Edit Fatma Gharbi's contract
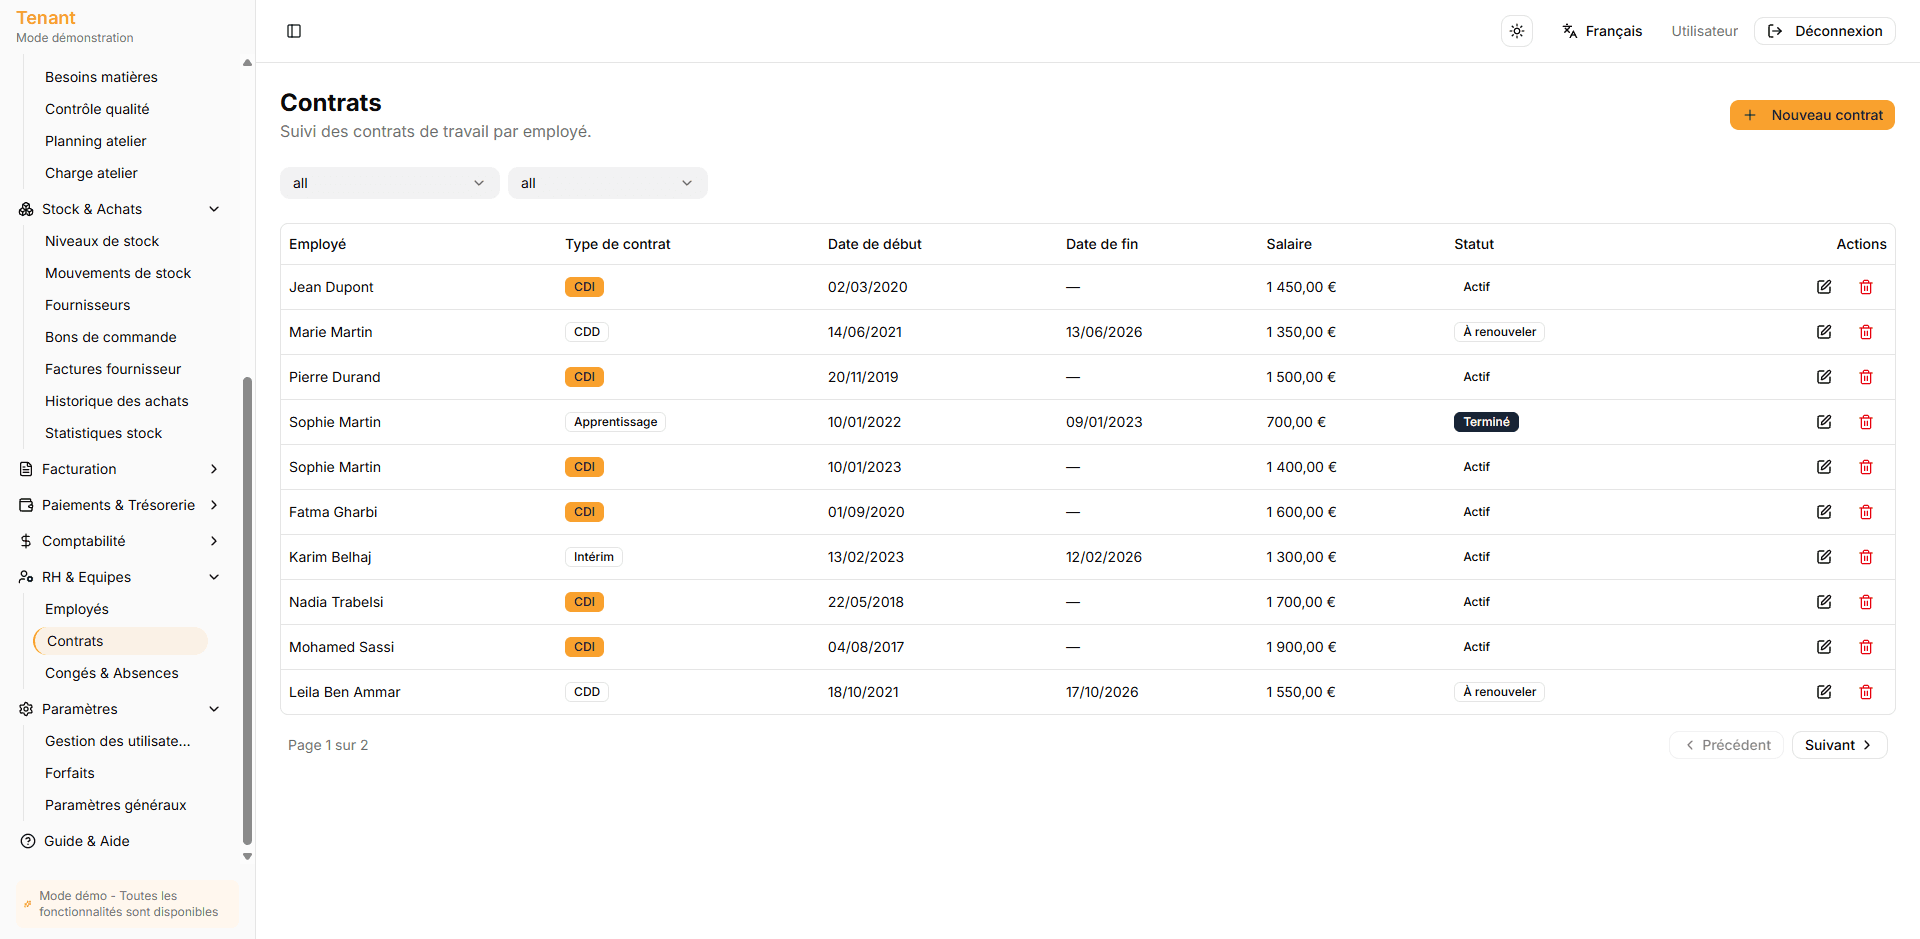1920x939 pixels. coord(1824,512)
